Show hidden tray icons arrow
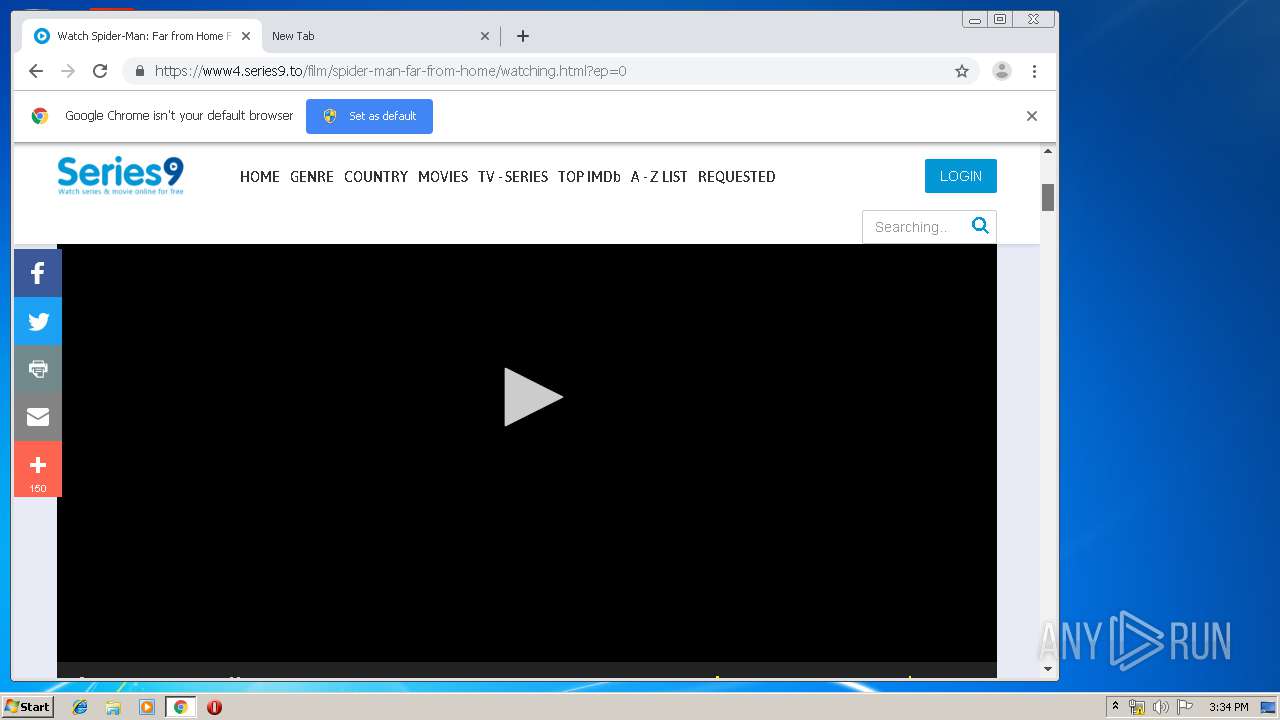Image resolution: width=1280 pixels, height=720 pixels. point(1115,707)
